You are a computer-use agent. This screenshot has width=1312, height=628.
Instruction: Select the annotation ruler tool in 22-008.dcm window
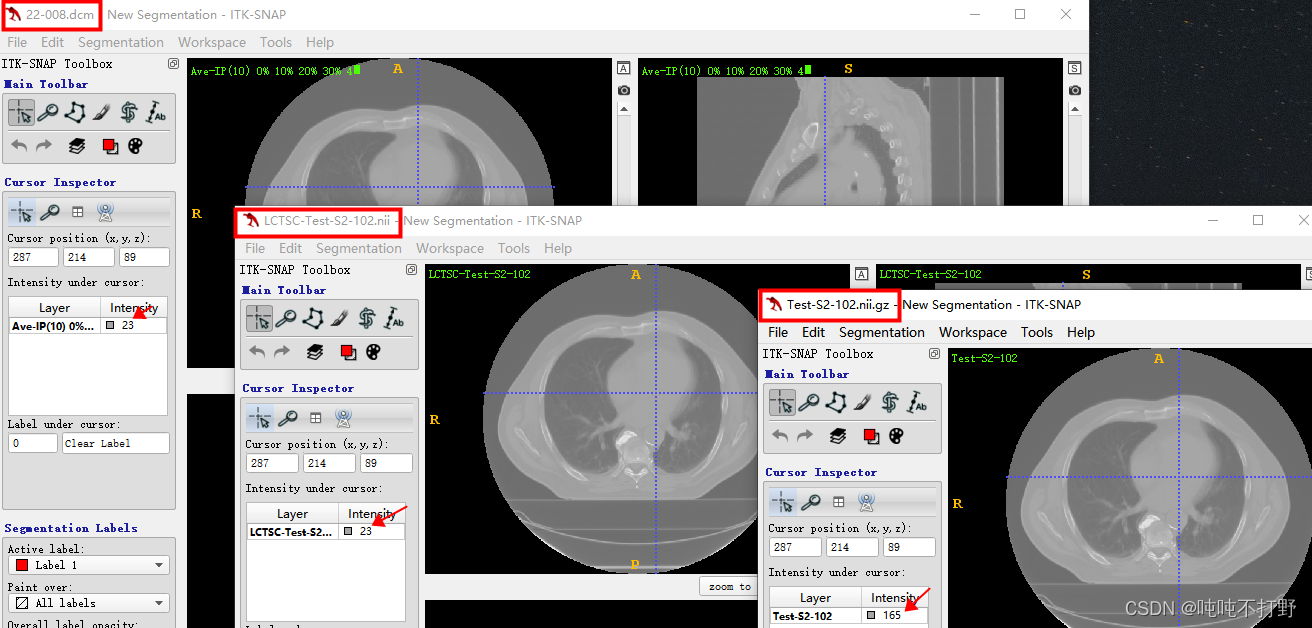(156, 112)
